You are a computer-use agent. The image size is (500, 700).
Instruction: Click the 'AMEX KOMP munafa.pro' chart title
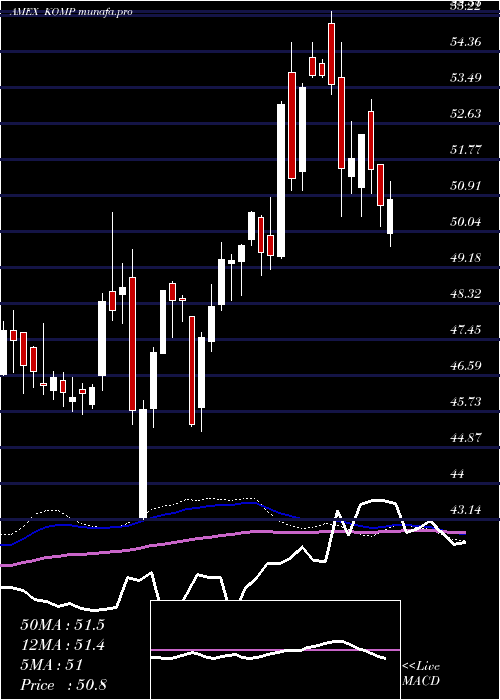pyautogui.click(x=71, y=12)
